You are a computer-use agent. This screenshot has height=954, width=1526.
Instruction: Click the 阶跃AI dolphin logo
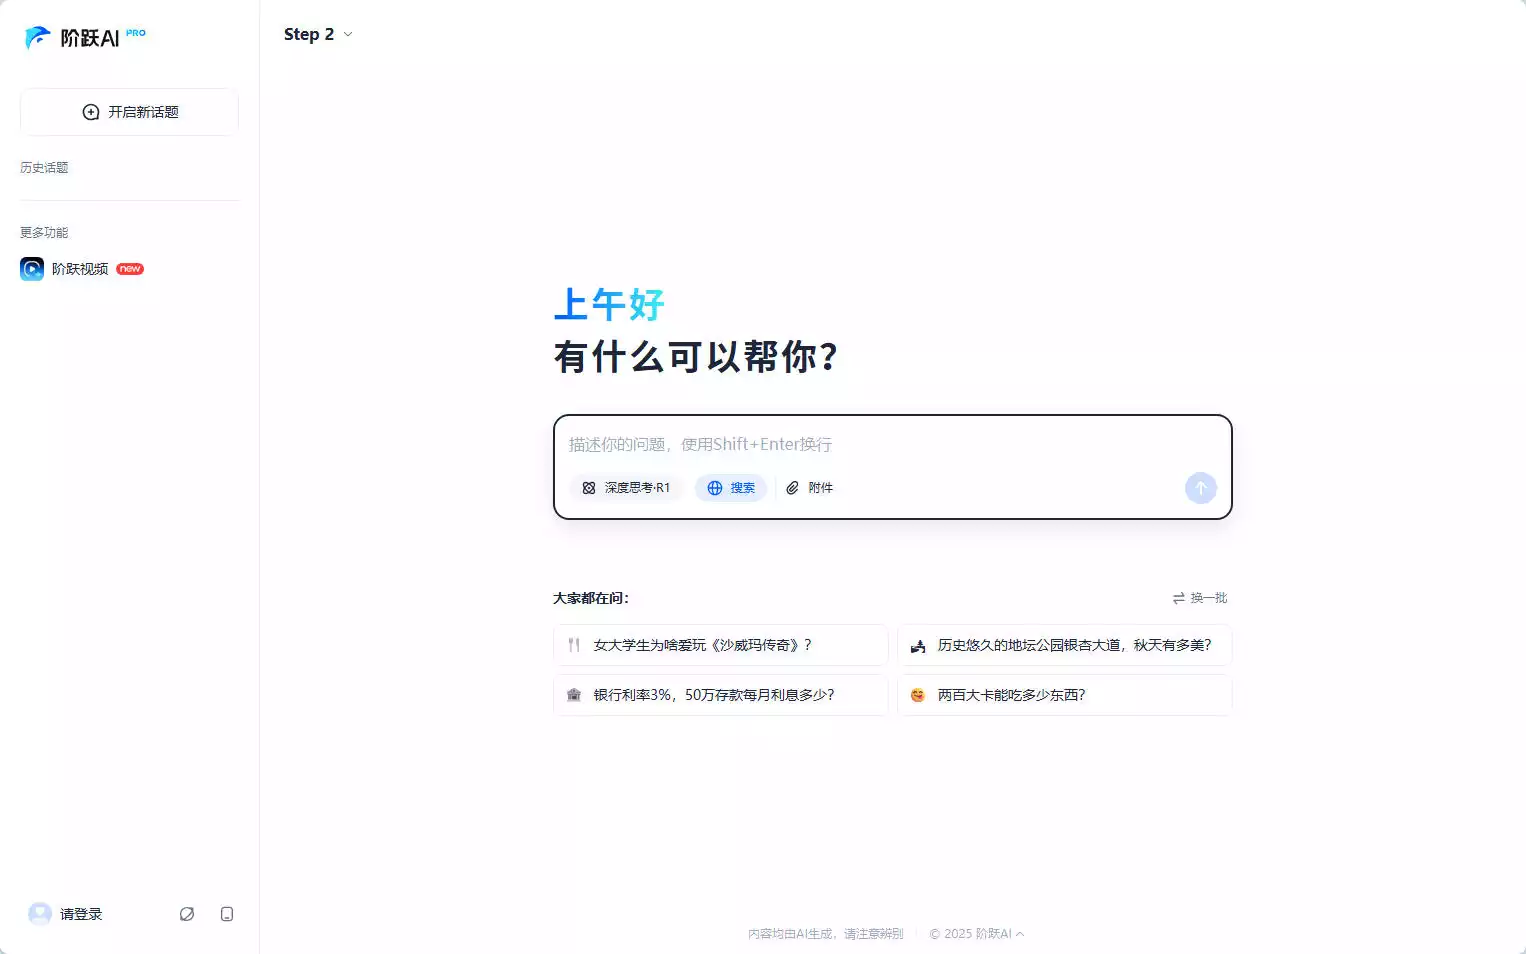pyautogui.click(x=38, y=38)
